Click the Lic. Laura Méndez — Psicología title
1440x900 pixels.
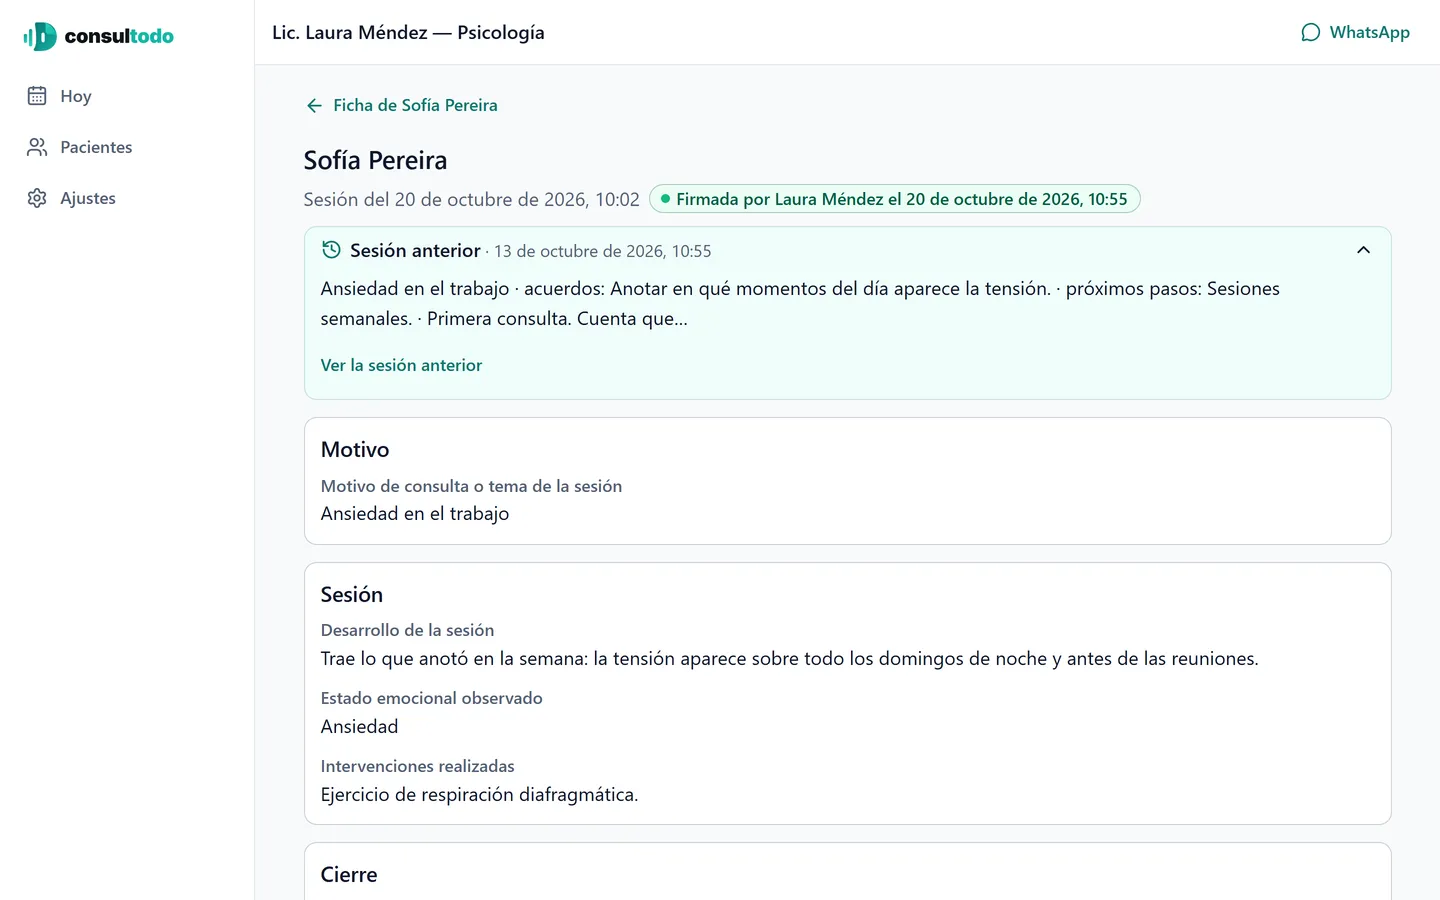[x=408, y=32]
